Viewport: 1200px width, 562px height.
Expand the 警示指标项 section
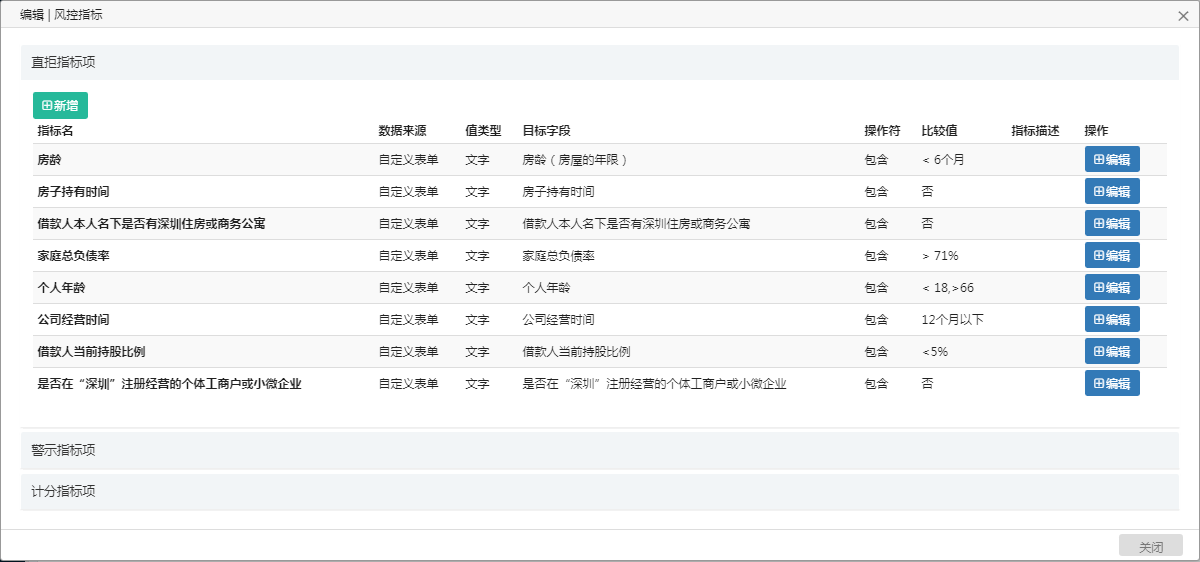pyautogui.click(x=64, y=451)
